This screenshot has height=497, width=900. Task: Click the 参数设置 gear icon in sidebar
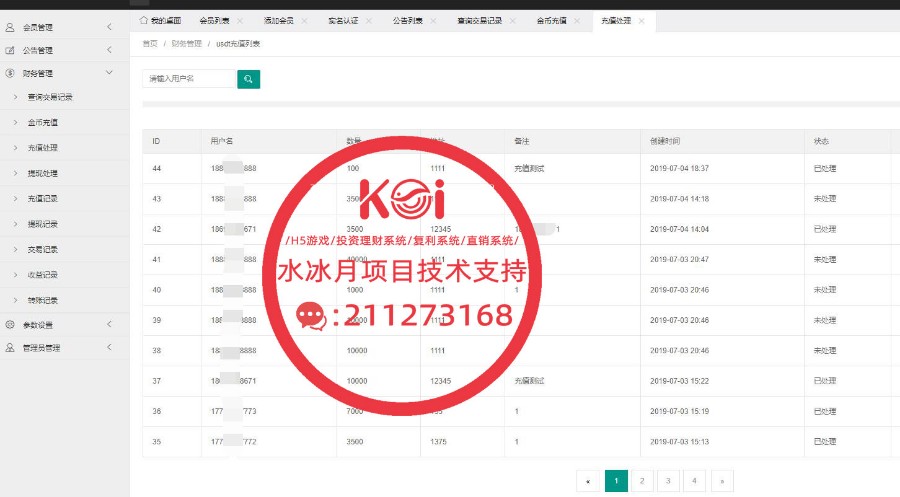coord(10,324)
